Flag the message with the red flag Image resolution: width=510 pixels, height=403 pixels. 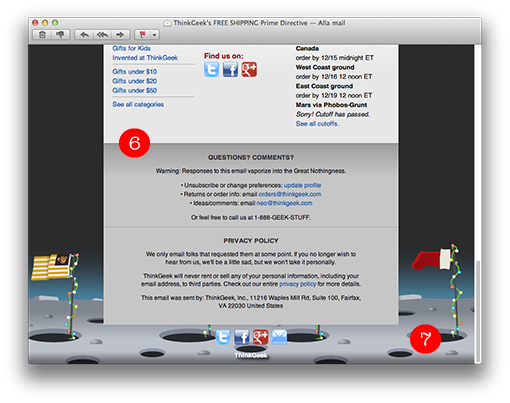coord(143,35)
